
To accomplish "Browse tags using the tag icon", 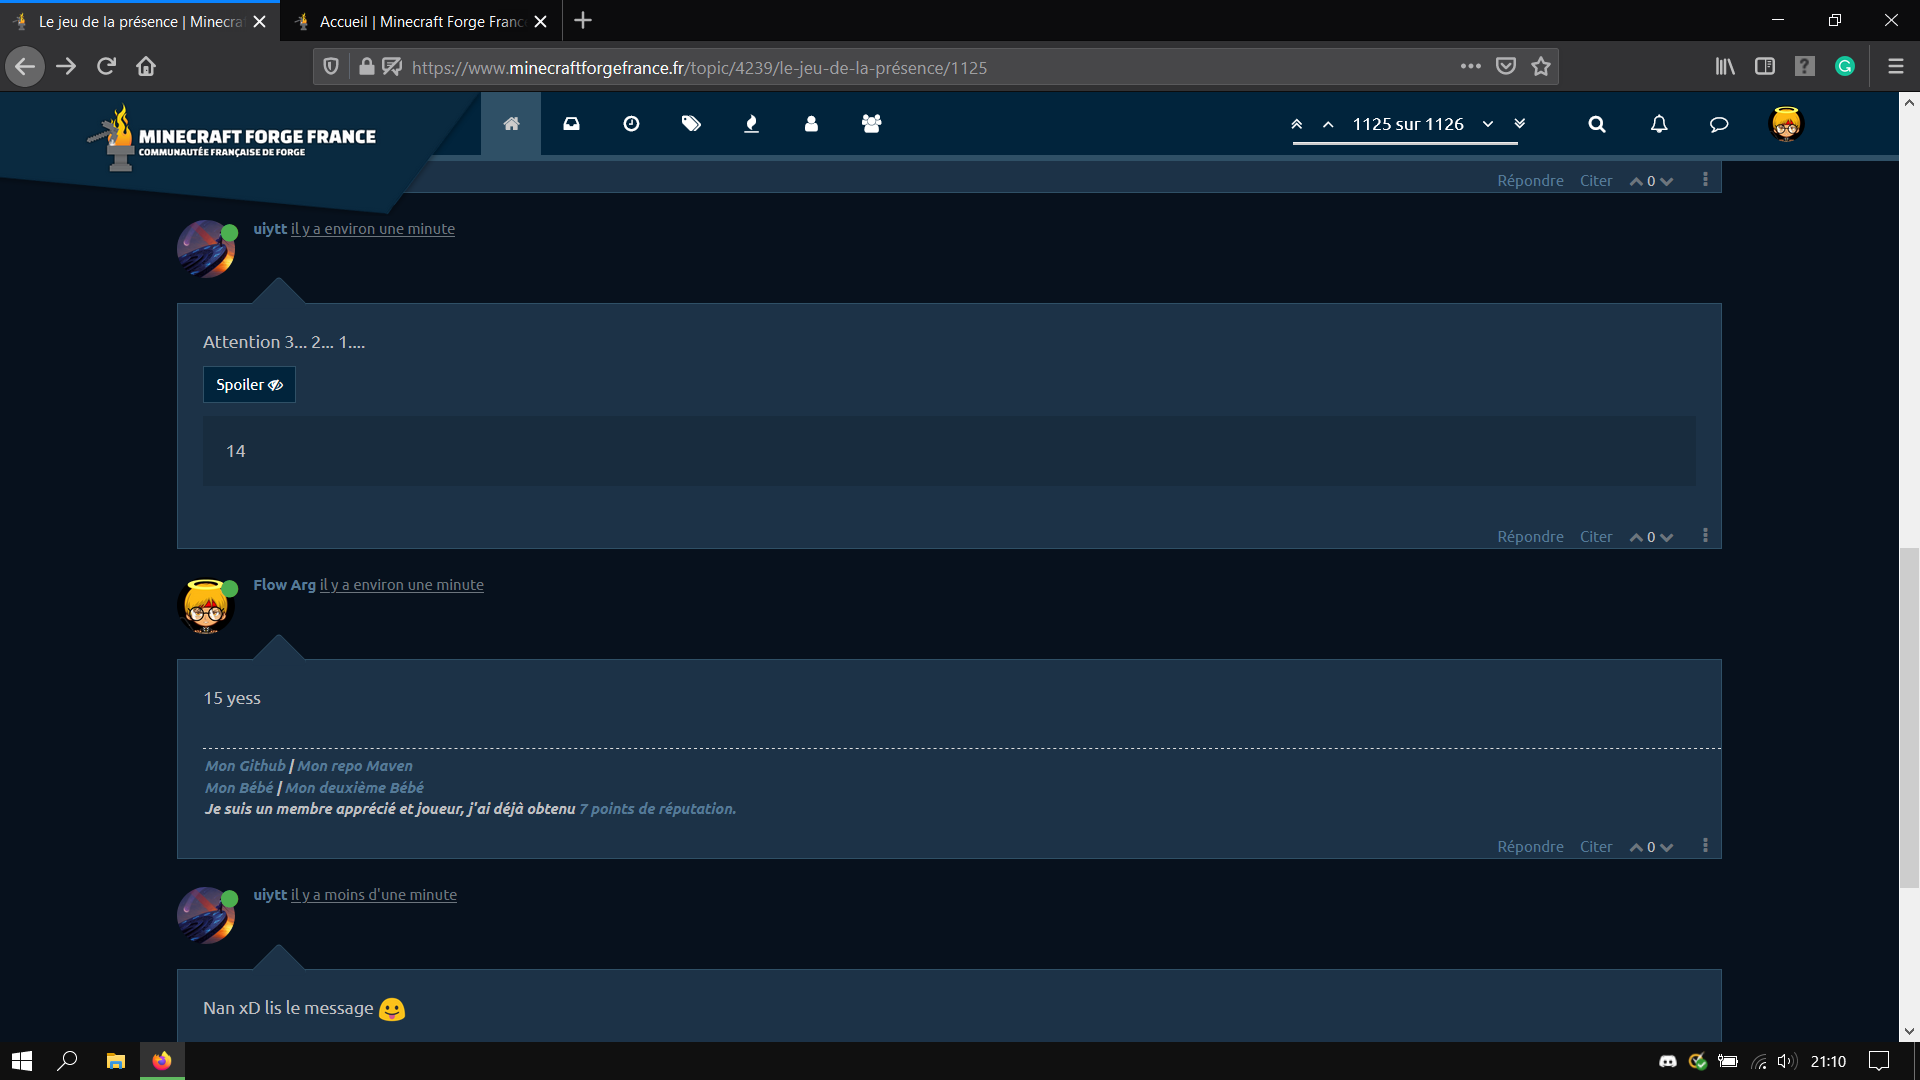I will click(691, 123).
